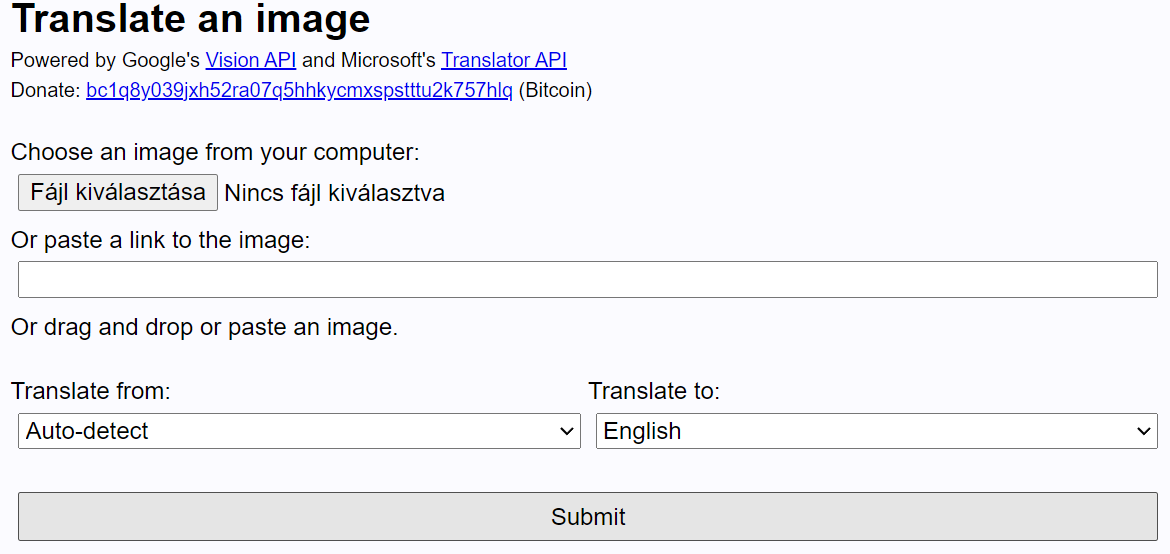This screenshot has height=554, width=1170.
Task: Click the "Or drag and drop" text
Action: pyautogui.click(x=204, y=327)
